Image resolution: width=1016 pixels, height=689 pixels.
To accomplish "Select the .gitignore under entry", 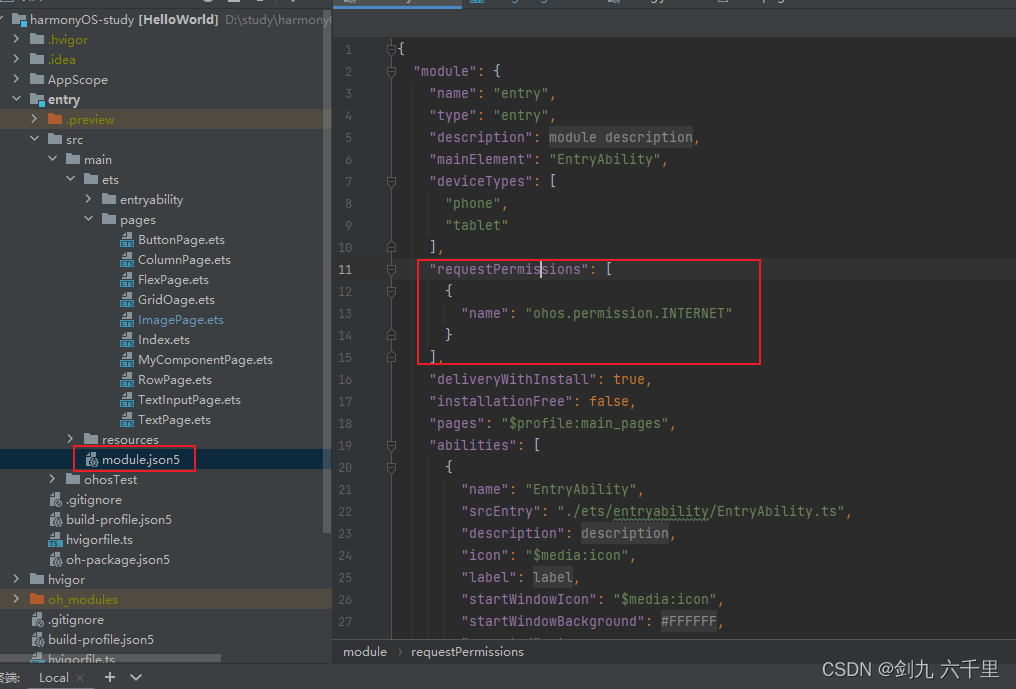I will point(93,500).
